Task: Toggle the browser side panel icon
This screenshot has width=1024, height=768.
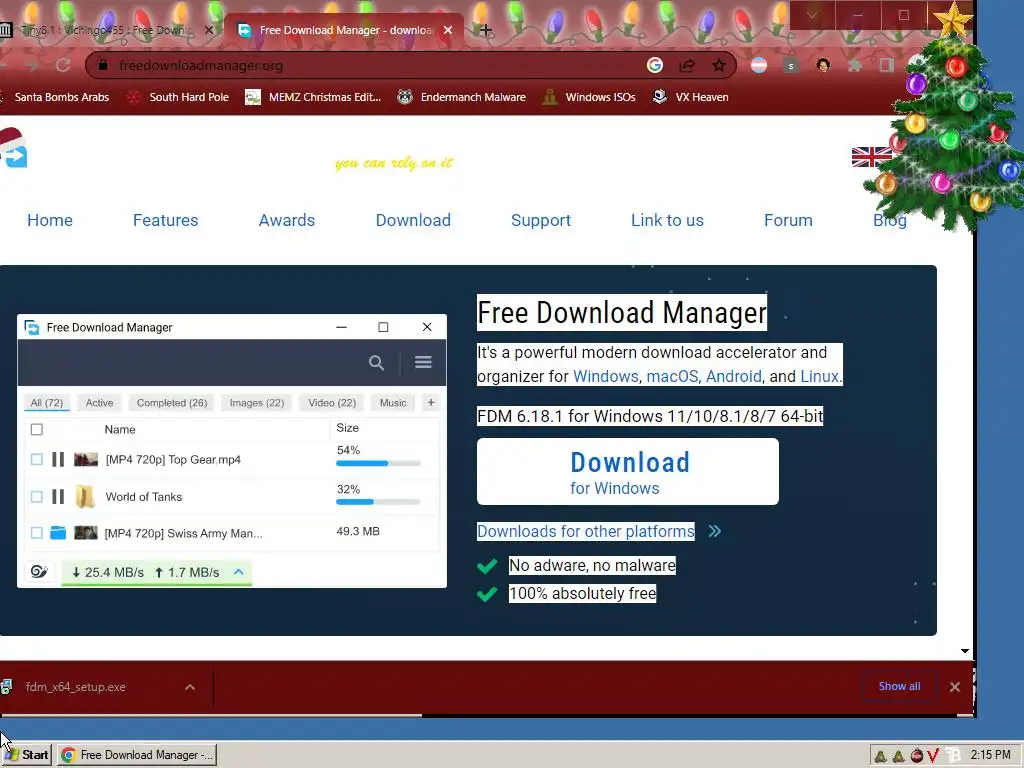Action: [x=886, y=65]
